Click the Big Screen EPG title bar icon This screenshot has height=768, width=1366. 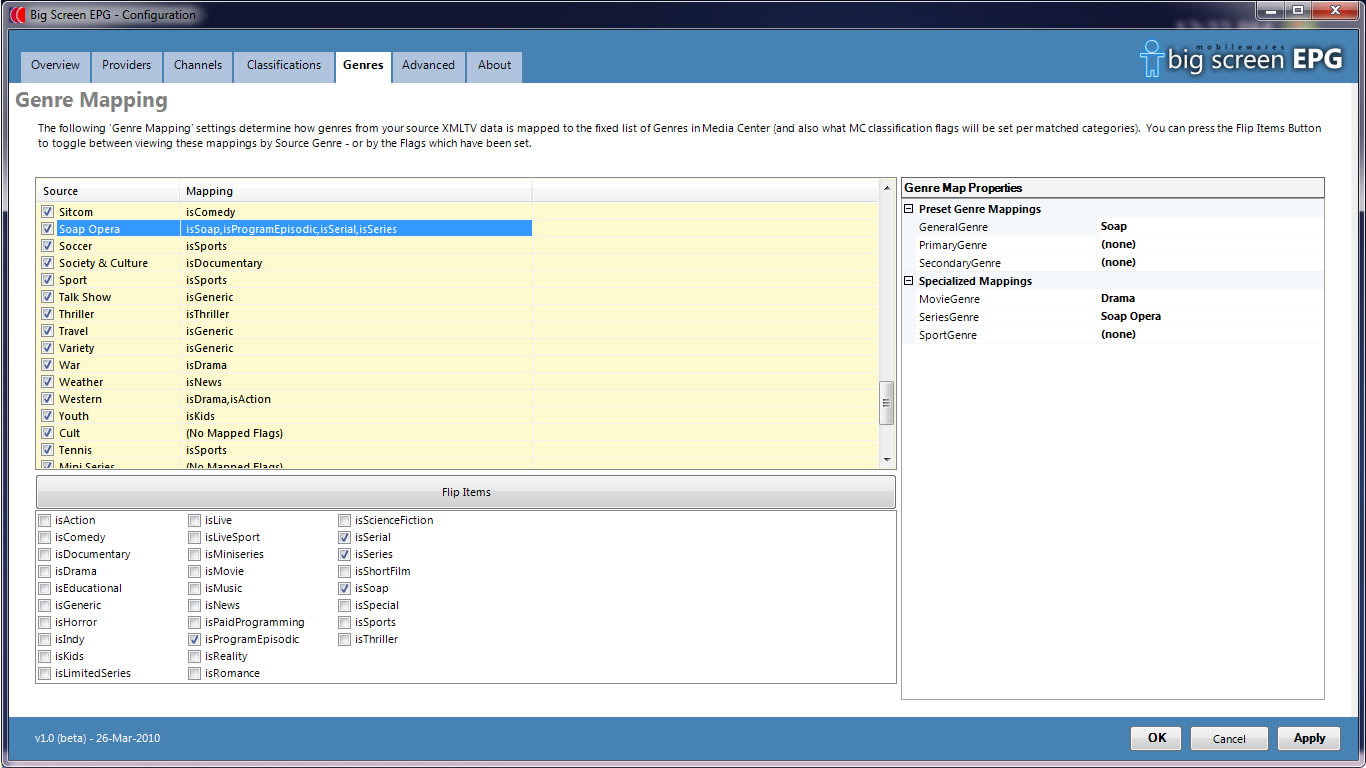[17, 15]
